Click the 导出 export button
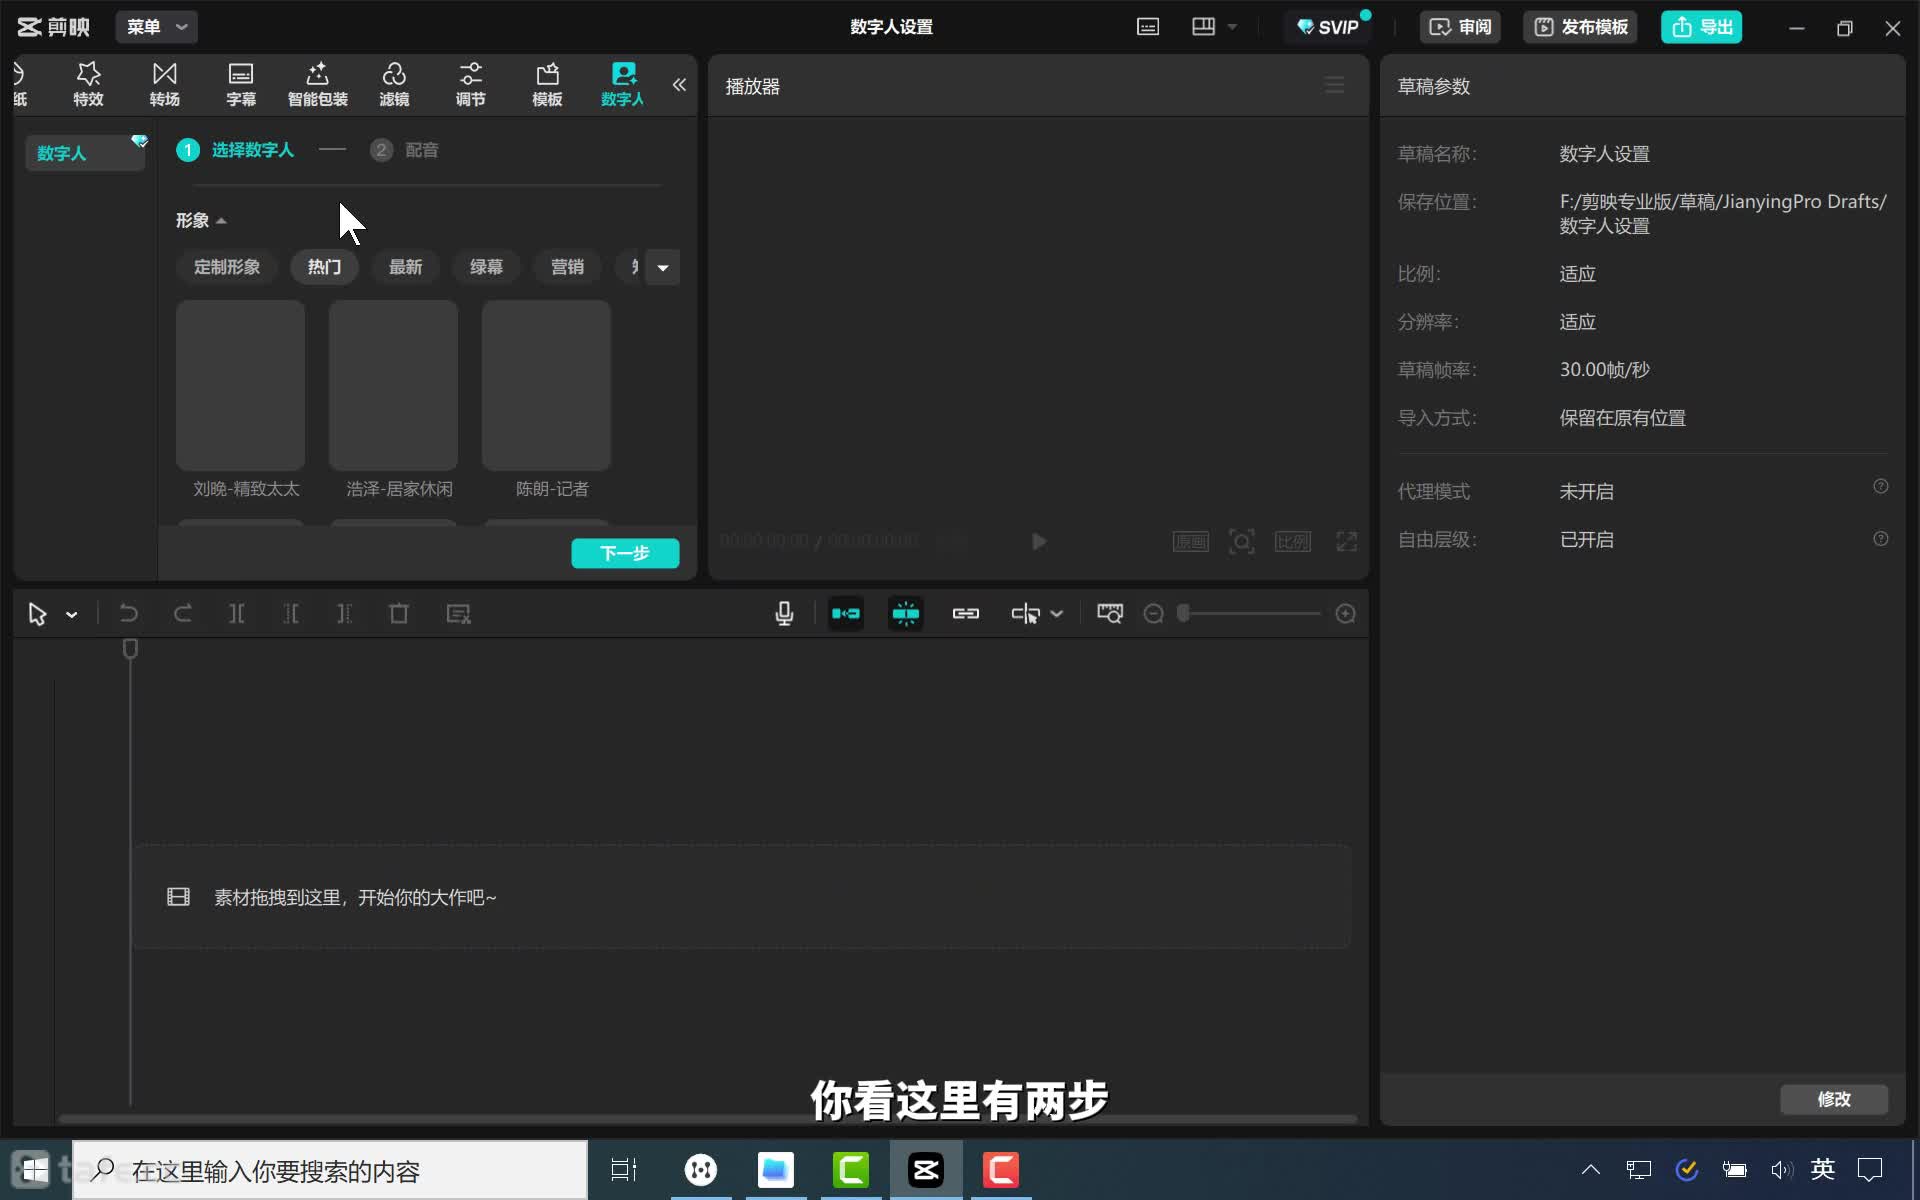Image resolution: width=1920 pixels, height=1200 pixels. (x=1702, y=27)
